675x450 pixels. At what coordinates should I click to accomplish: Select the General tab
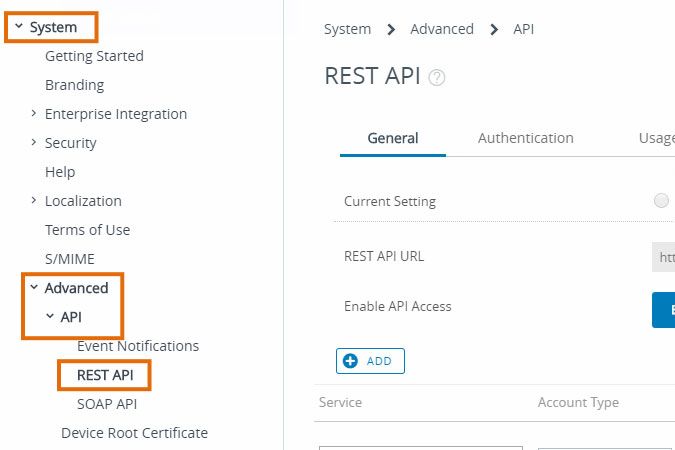[393, 138]
